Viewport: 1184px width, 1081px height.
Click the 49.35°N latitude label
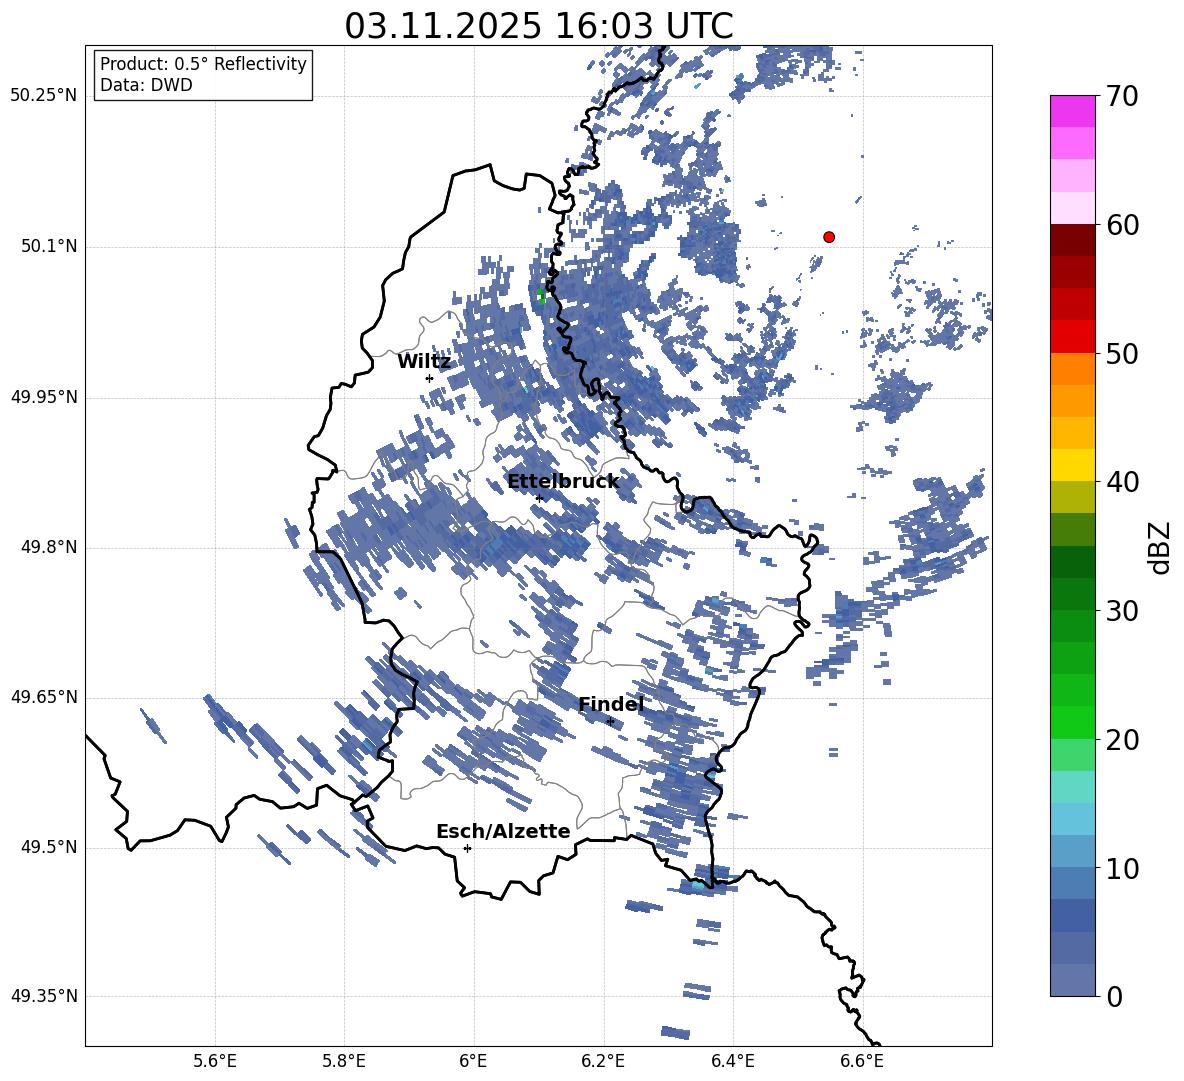click(x=45, y=996)
